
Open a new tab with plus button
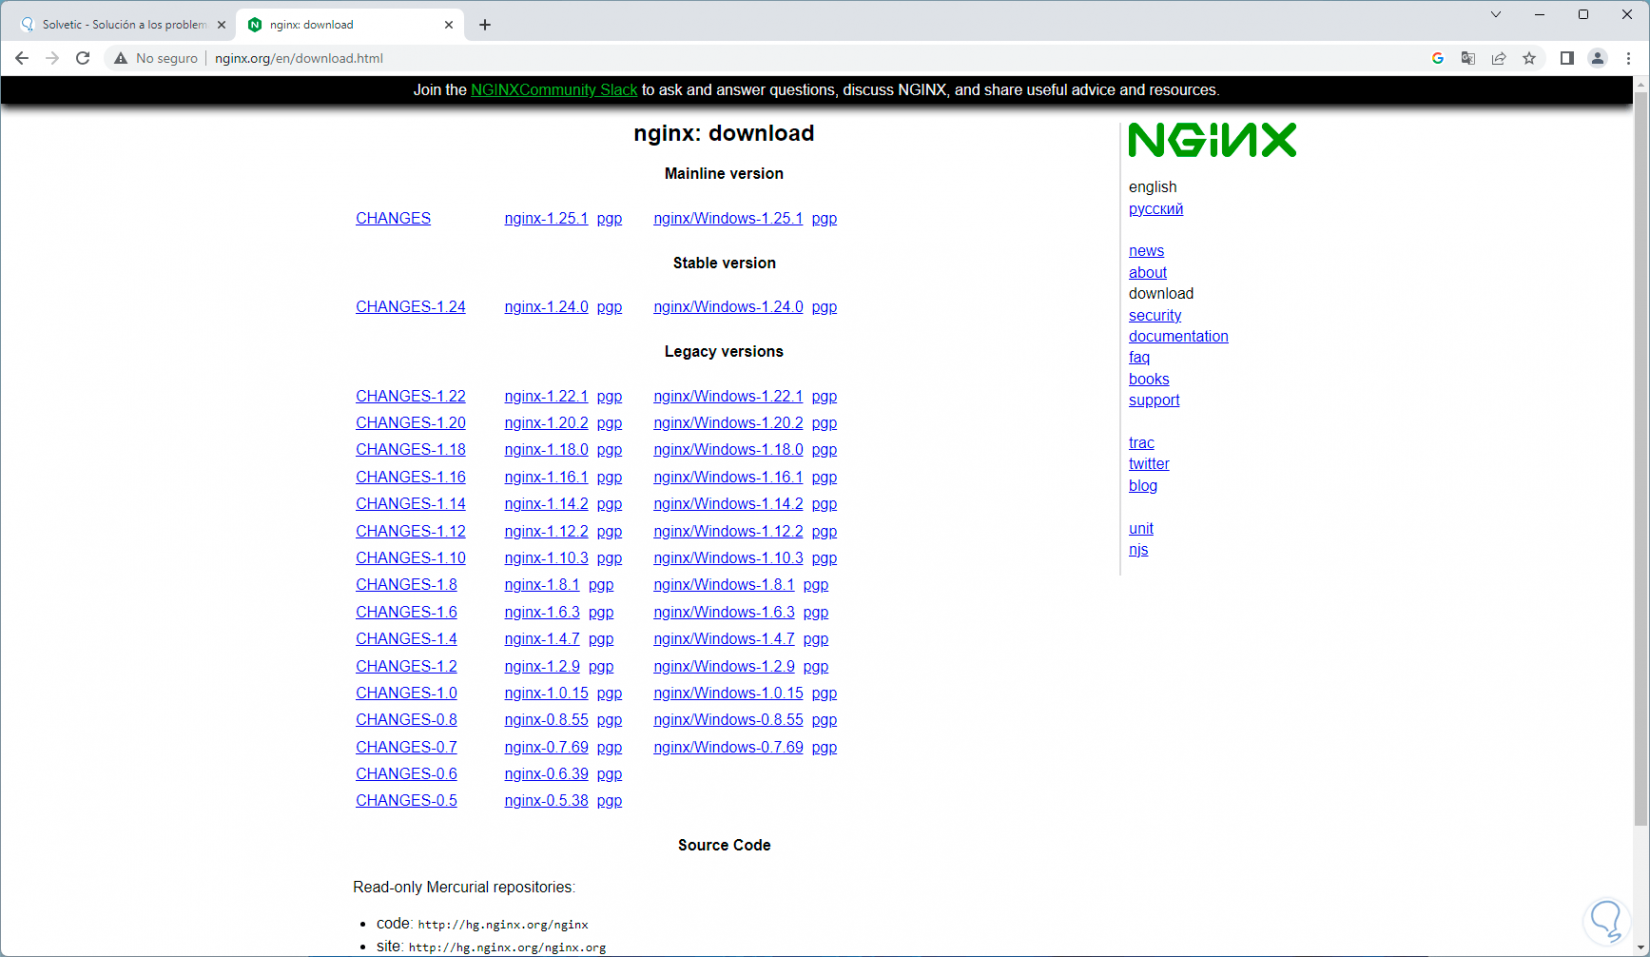485,25
